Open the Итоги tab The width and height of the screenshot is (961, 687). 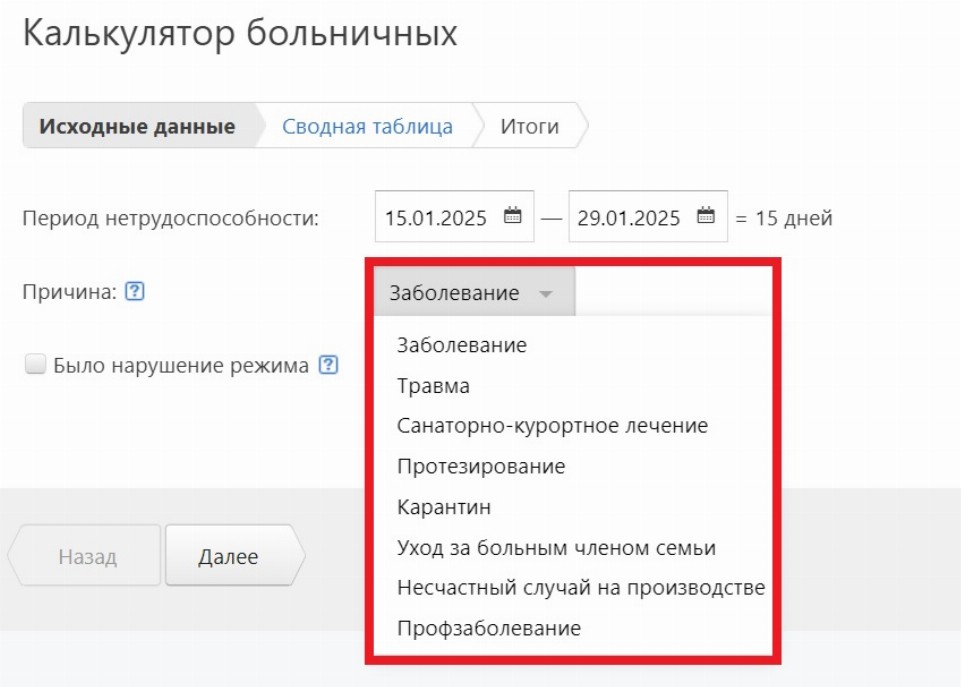529,127
